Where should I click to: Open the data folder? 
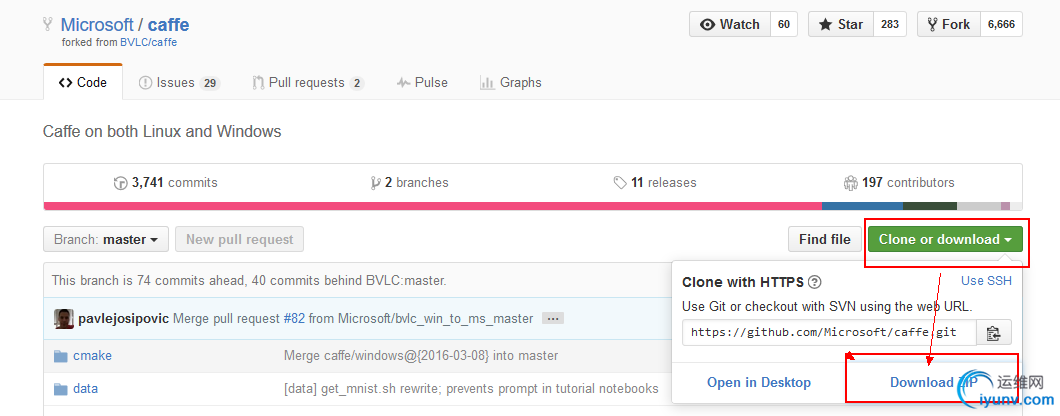tap(85, 389)
